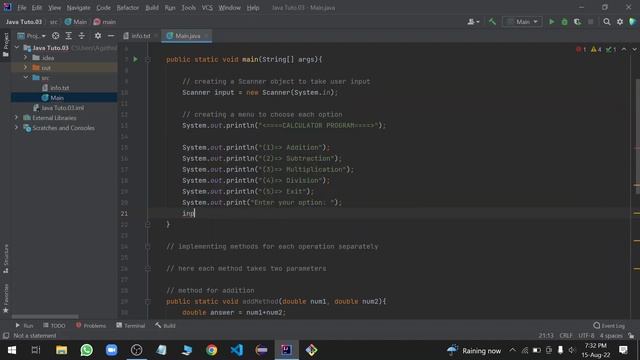Click the red error indicator in the editor
The width and height of the screenshot is (640, 360).
click(581, 49)
